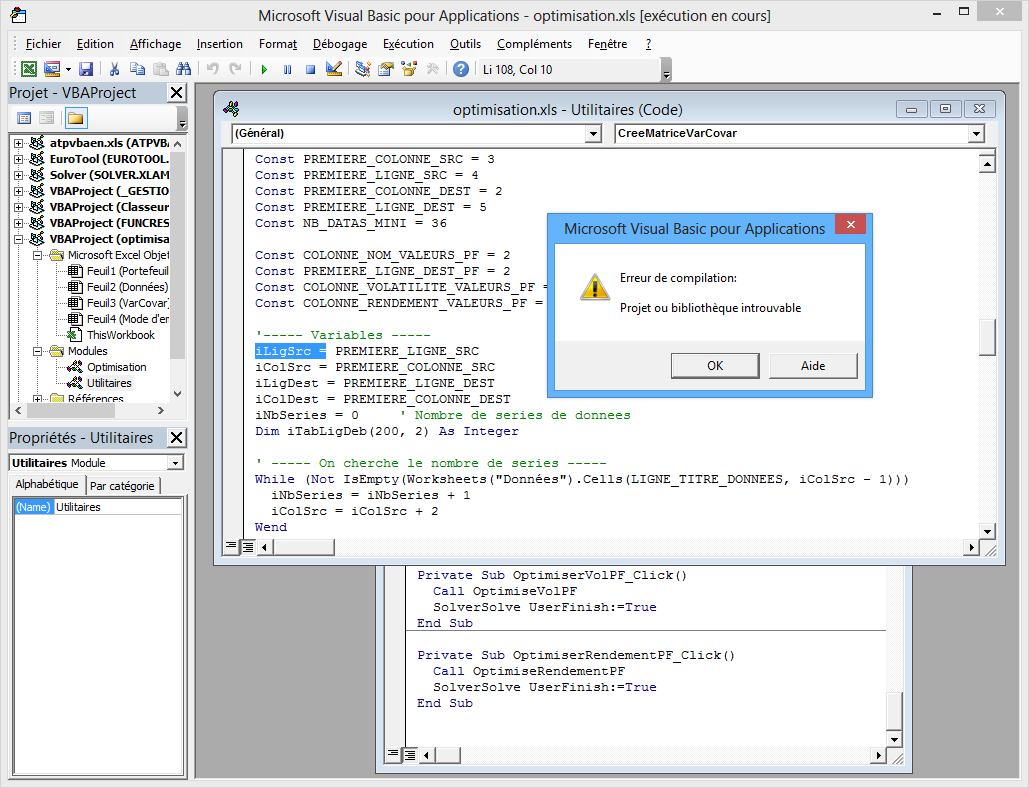This screenshot has width=1029, height=788.
Task: Click the blue Help question mark icon
Action: [460, 69]
